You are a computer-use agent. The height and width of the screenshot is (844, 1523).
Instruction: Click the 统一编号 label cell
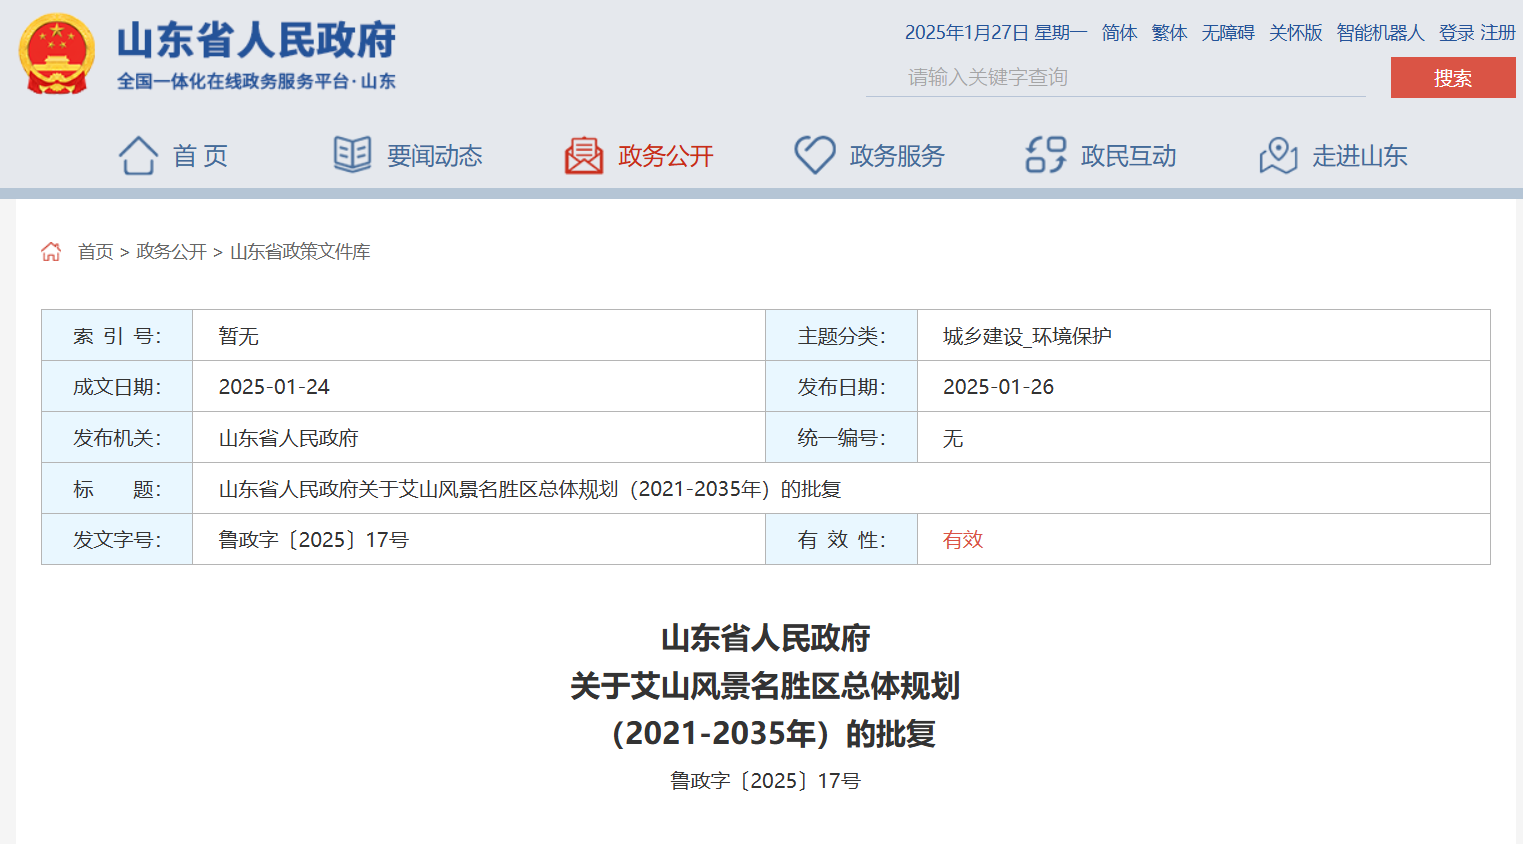[842, 438]
